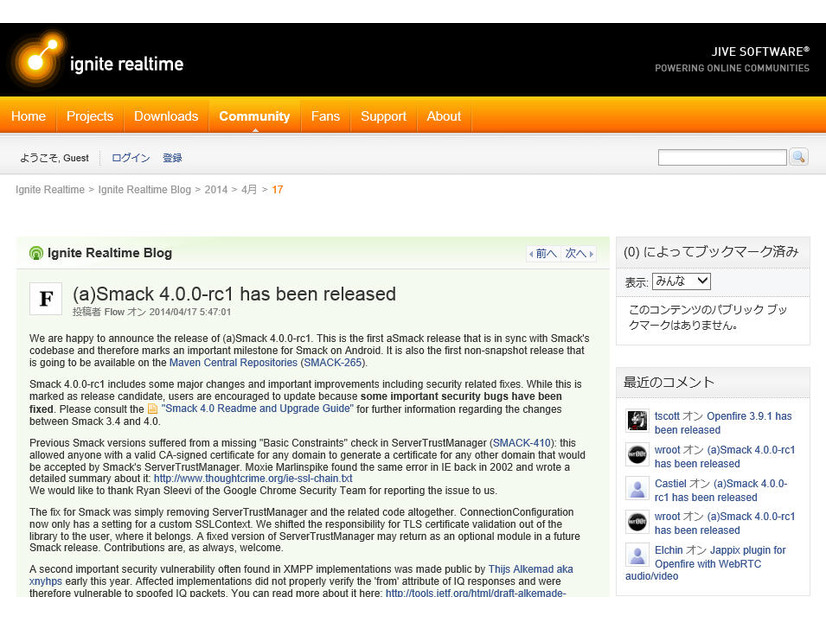Image resolution: width=826 pixels, height=620 pixels.
Task: Click the 2014 breadcrumb link
Action: tap(215, 189)
